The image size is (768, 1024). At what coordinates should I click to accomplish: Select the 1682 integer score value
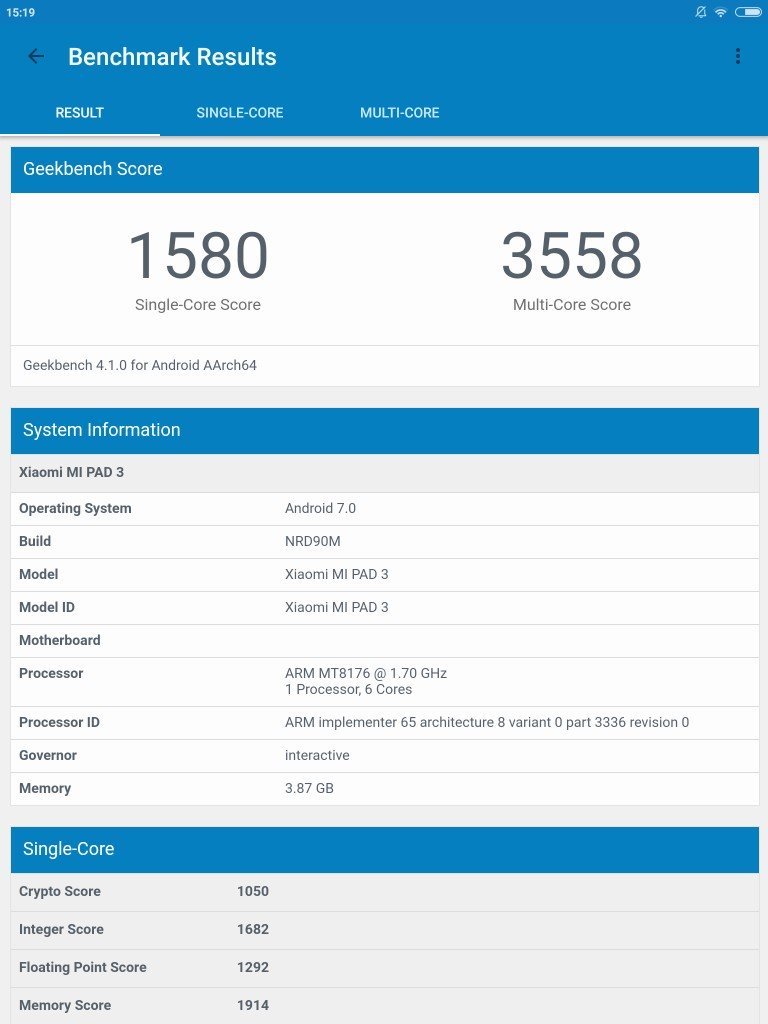[x=253, y=929]
